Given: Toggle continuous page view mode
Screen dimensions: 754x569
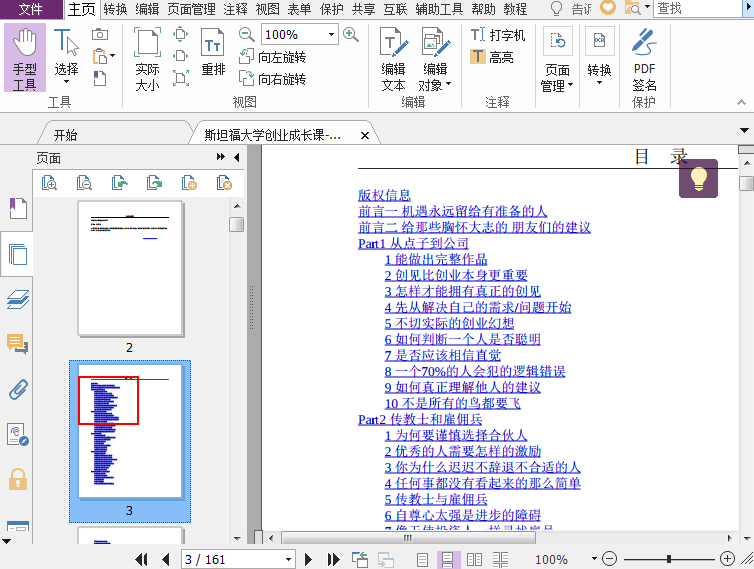Looking at the screenshot, I should click(448, 559).
